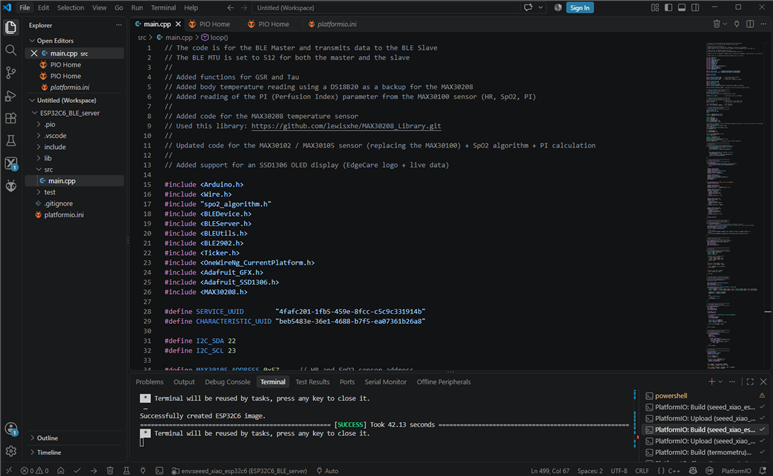The width and height of the screenshot is (773, 476).
Task: Click PlatformIO Home icon in status bar
Action: pos(61,471)
